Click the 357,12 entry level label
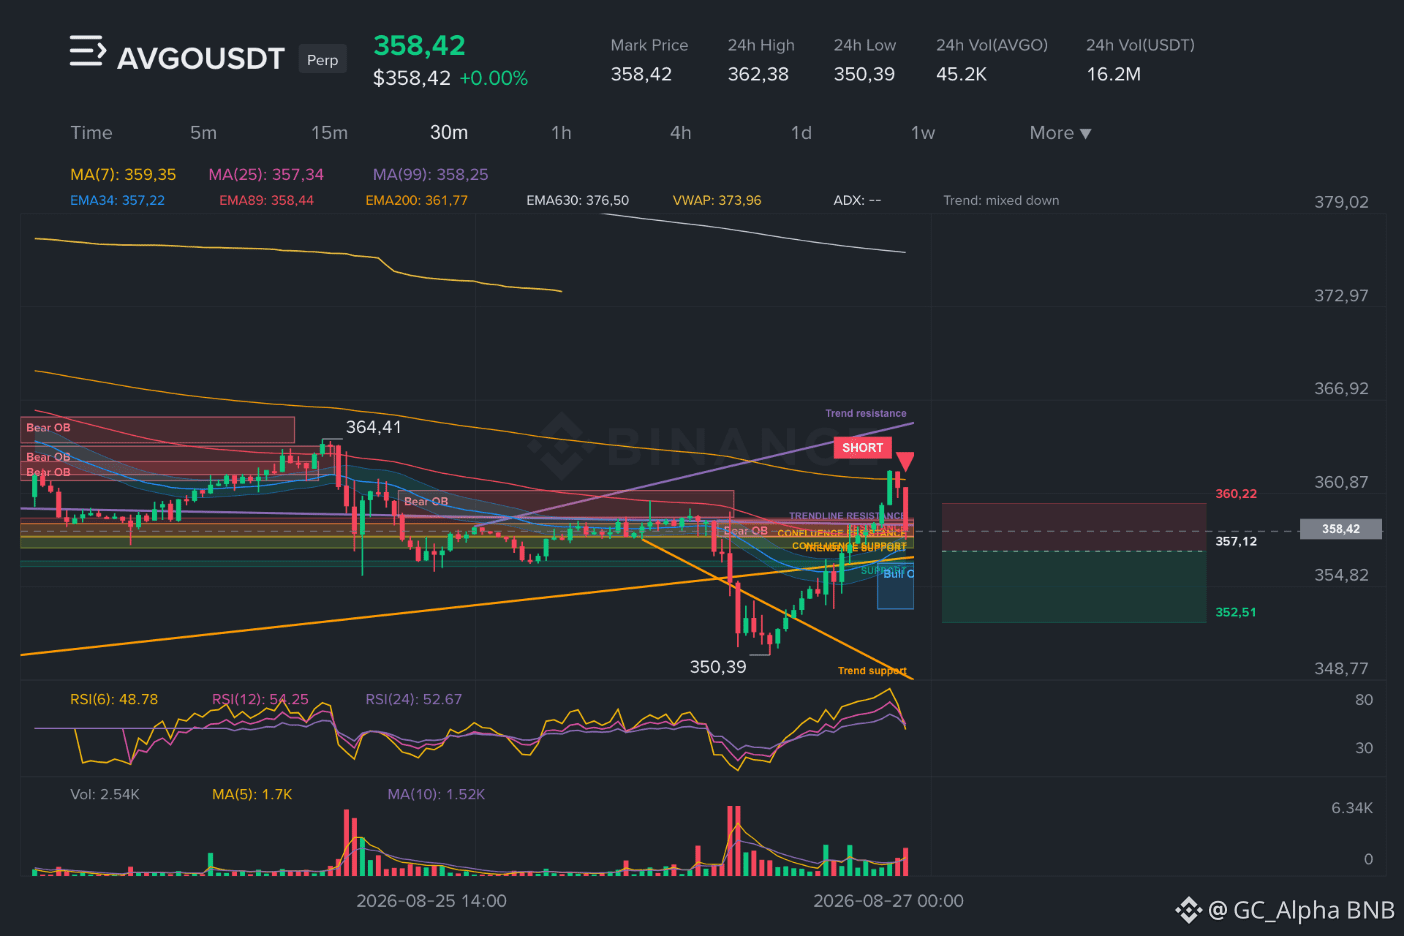The width and height of the screenshot is (1404, 936). 1236,541
